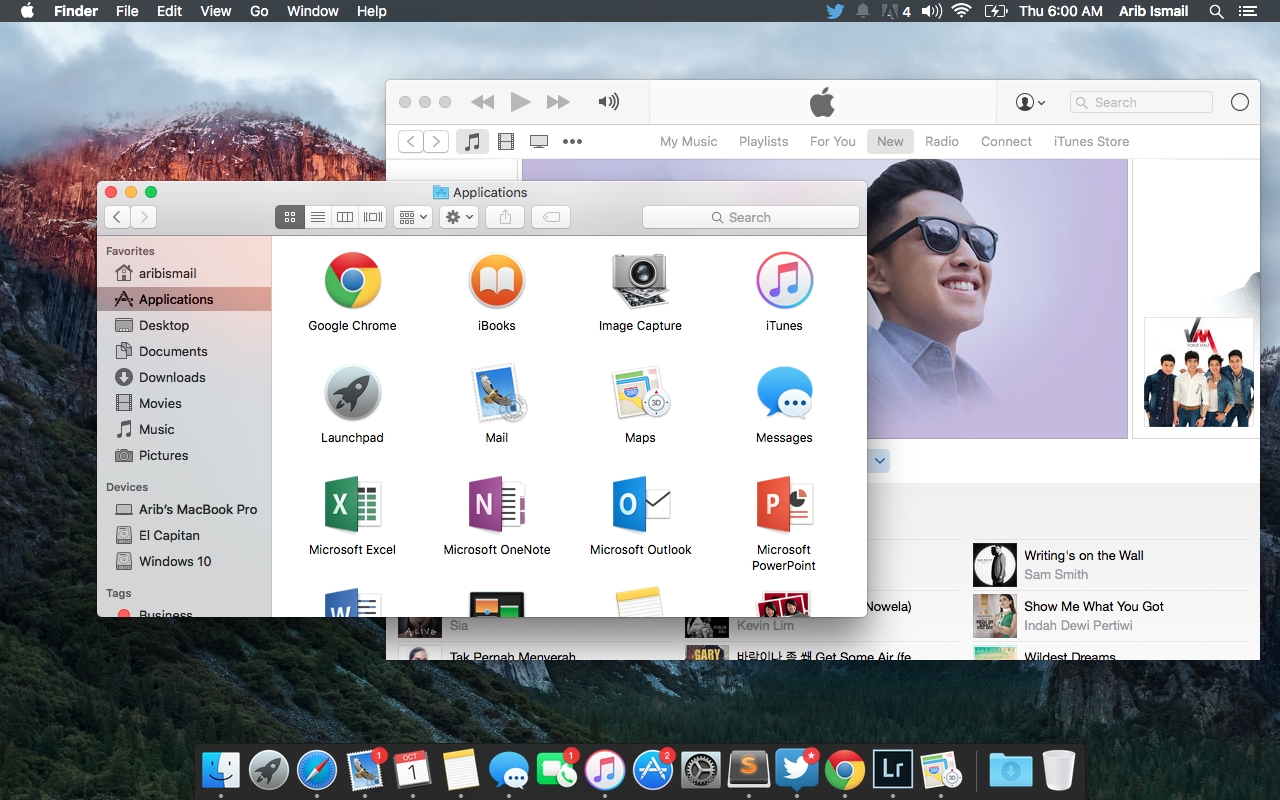Open Radio tab in iTunes
The image size is (1280, 800).
[x=942, y=141]
